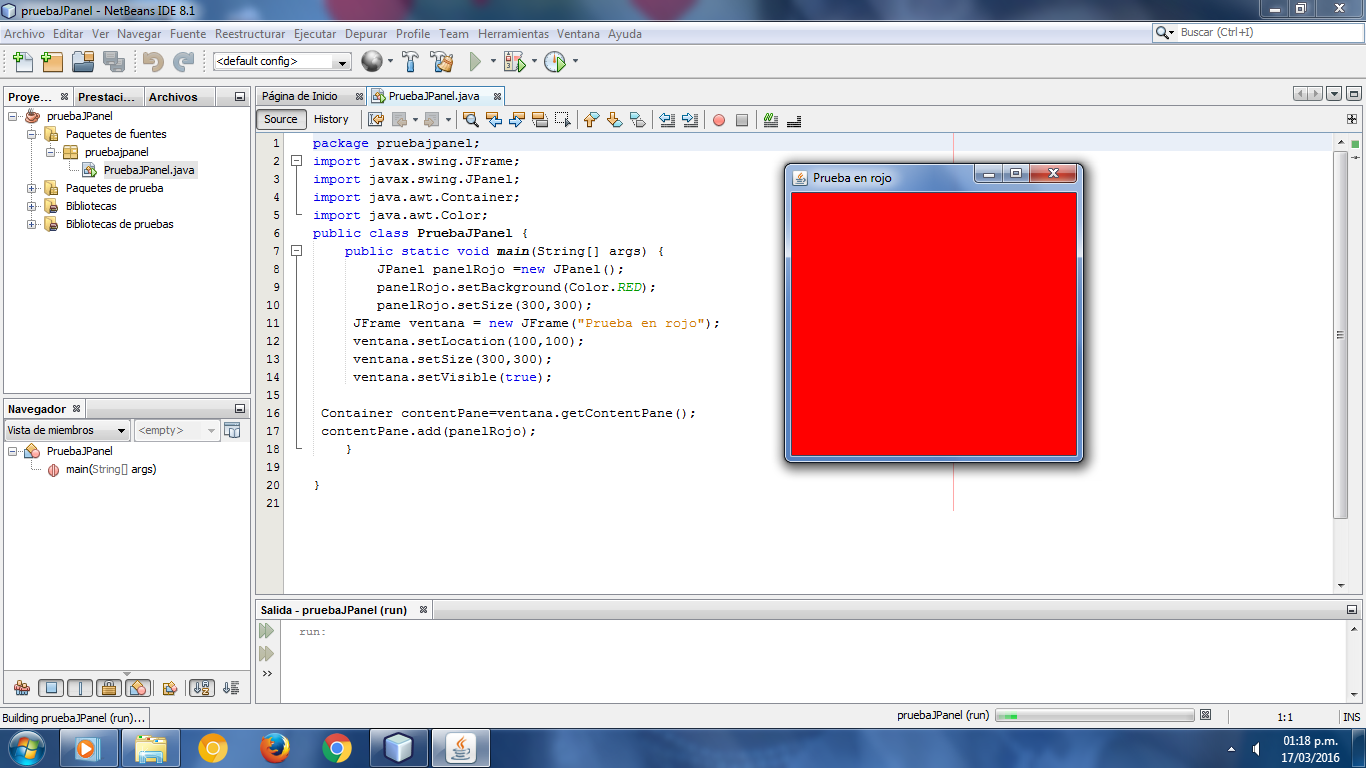Click Find Next Occurrence icon
This screenshot has height=768, width=1366.
pyautogui.click(x=517, y=120)
